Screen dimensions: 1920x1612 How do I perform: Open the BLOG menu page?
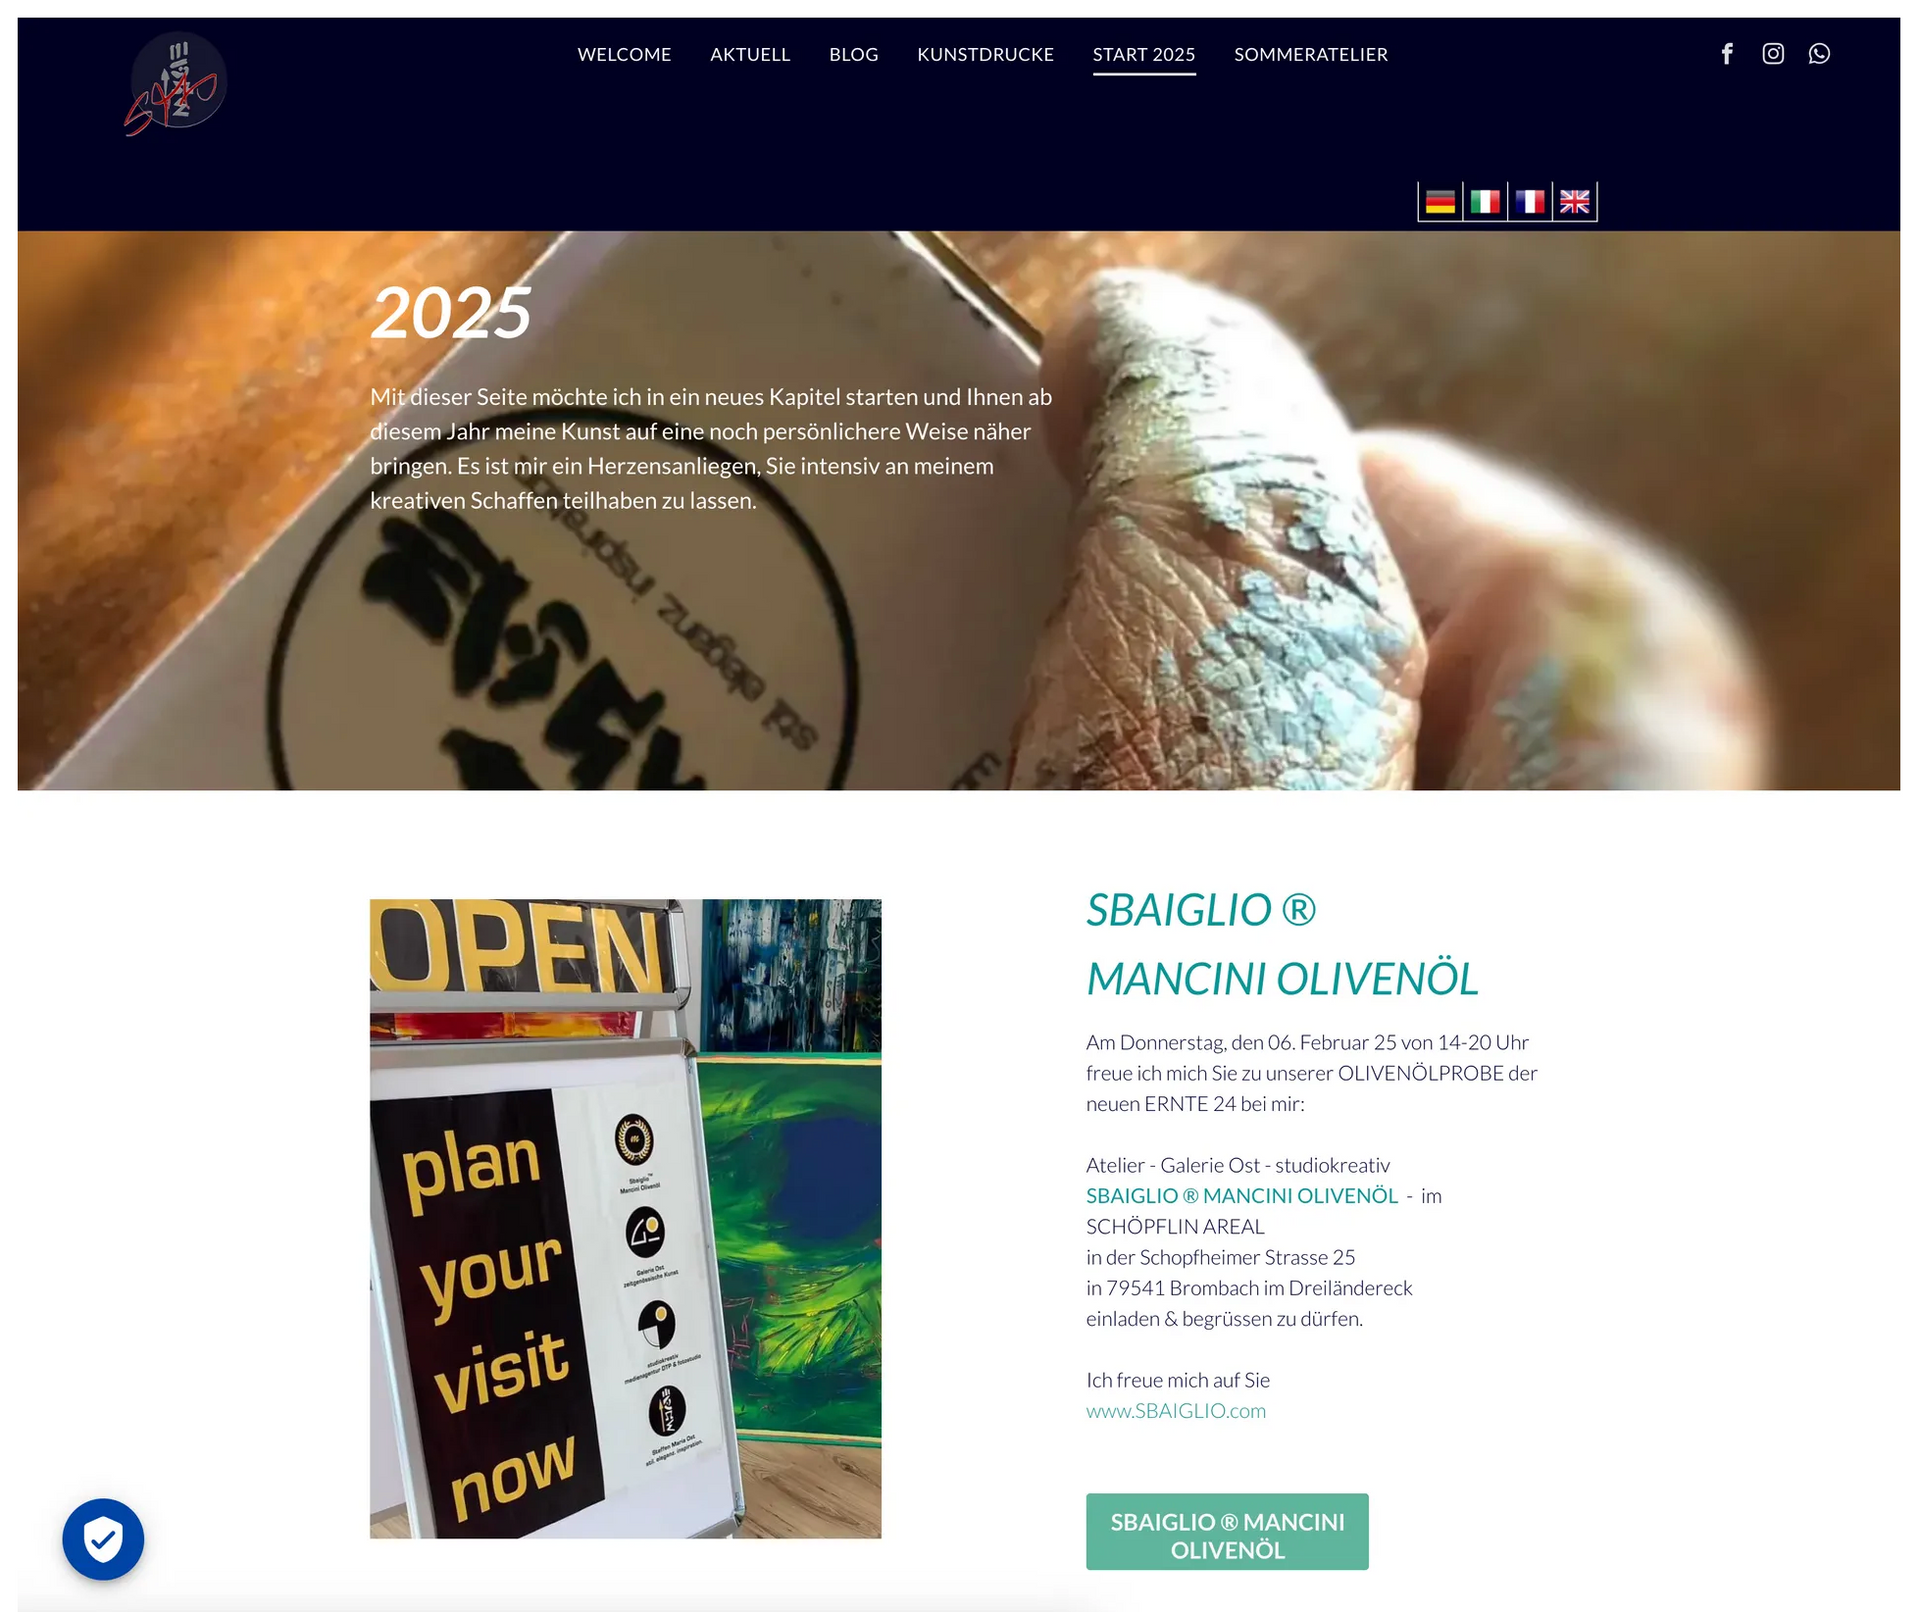(853, 55)
